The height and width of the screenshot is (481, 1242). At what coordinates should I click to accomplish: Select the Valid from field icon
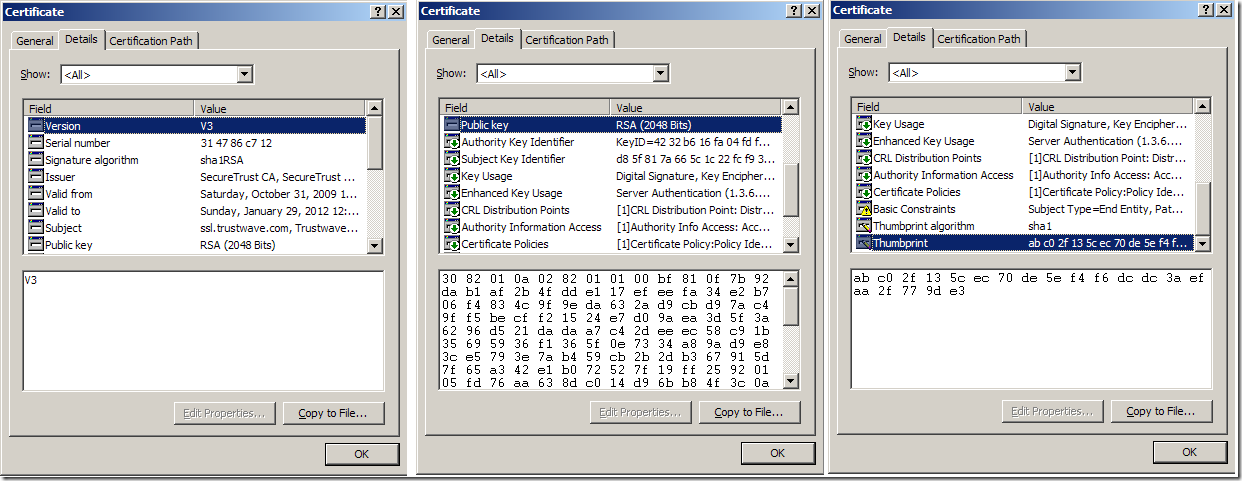pos(36,194)
